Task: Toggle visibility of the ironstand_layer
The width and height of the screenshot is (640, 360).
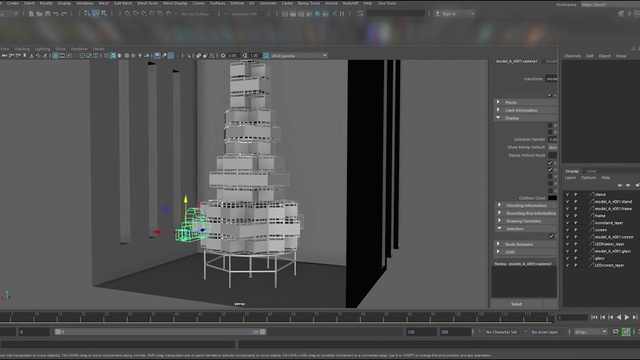Action: 567,223
